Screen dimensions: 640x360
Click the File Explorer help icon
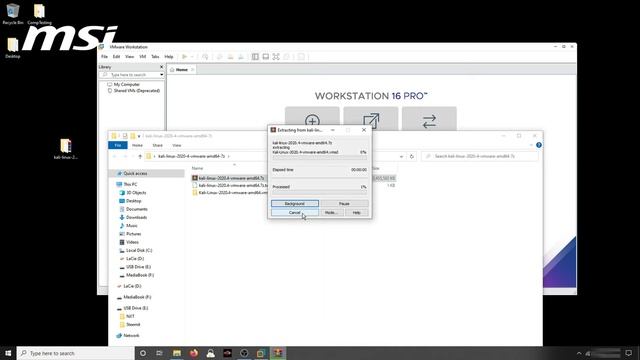539,145
